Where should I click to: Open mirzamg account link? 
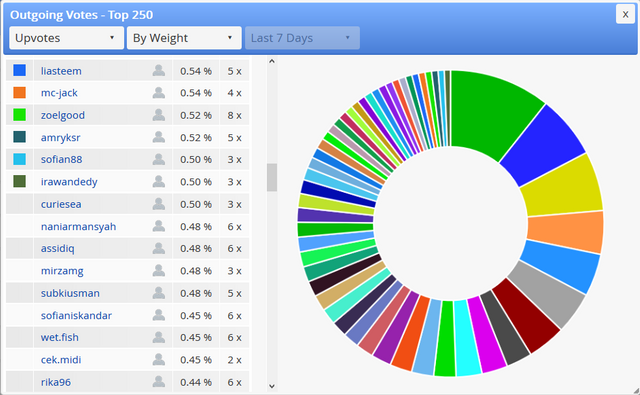pyautogui.click(x=62, y=271)
